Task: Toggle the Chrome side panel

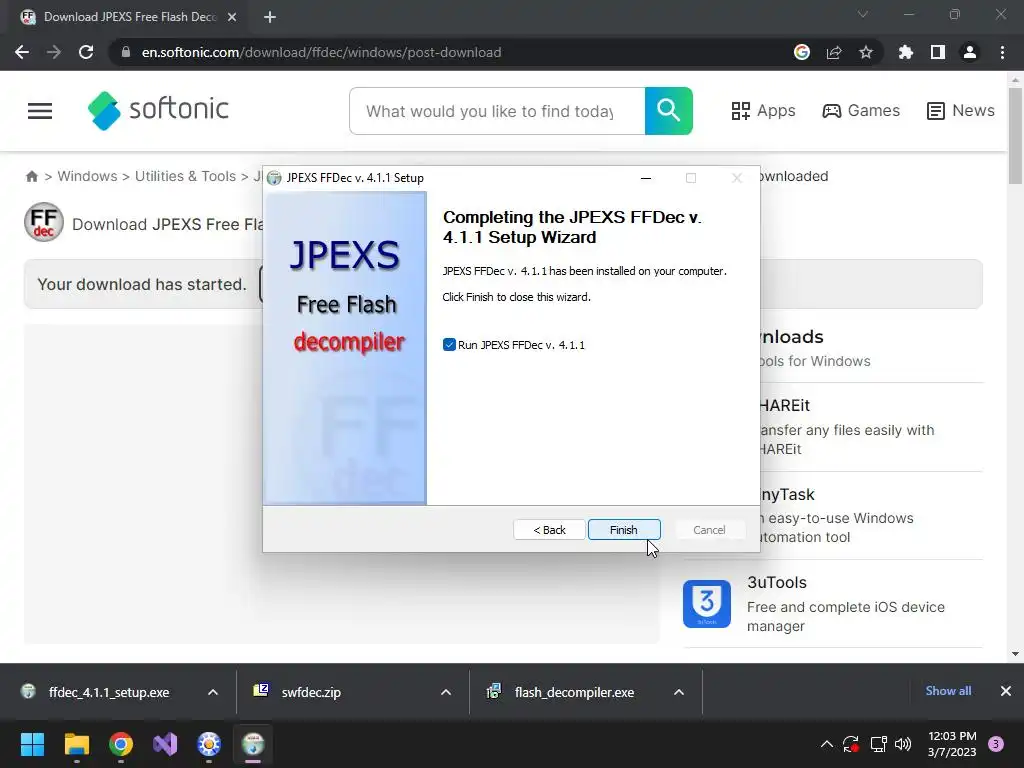Action: pyautogui.click(x=938, y=52)
